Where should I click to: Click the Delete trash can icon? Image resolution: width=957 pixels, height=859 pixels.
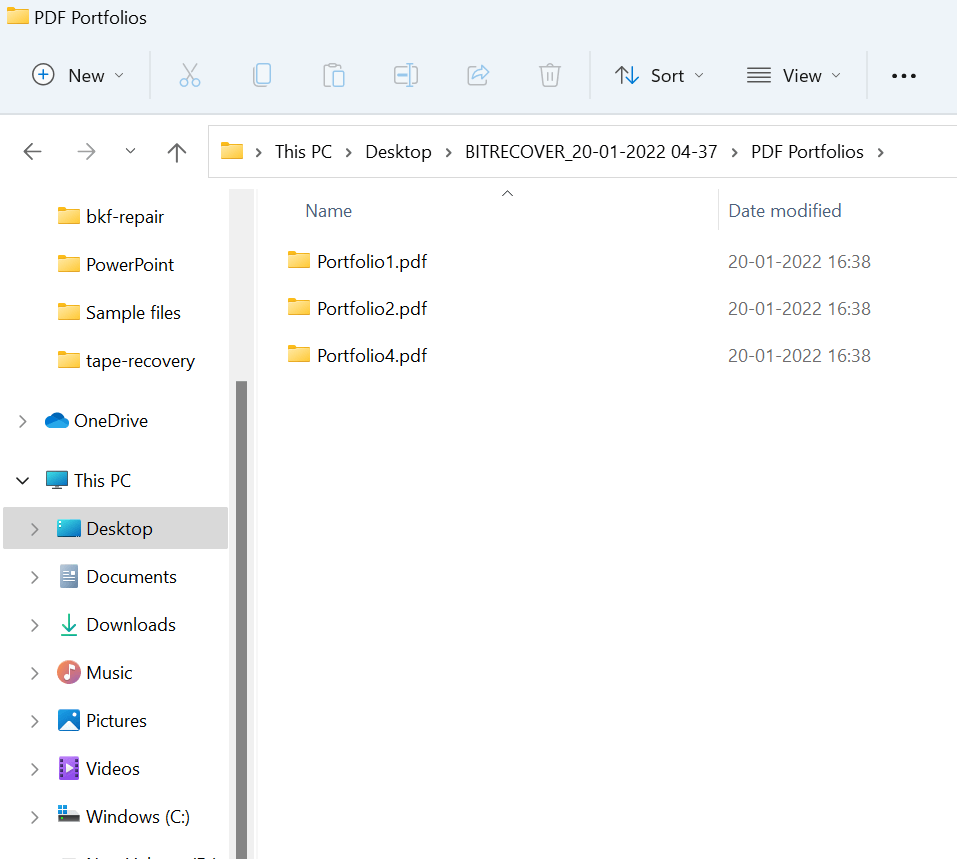pyautogui.click(x=549, y=75)
